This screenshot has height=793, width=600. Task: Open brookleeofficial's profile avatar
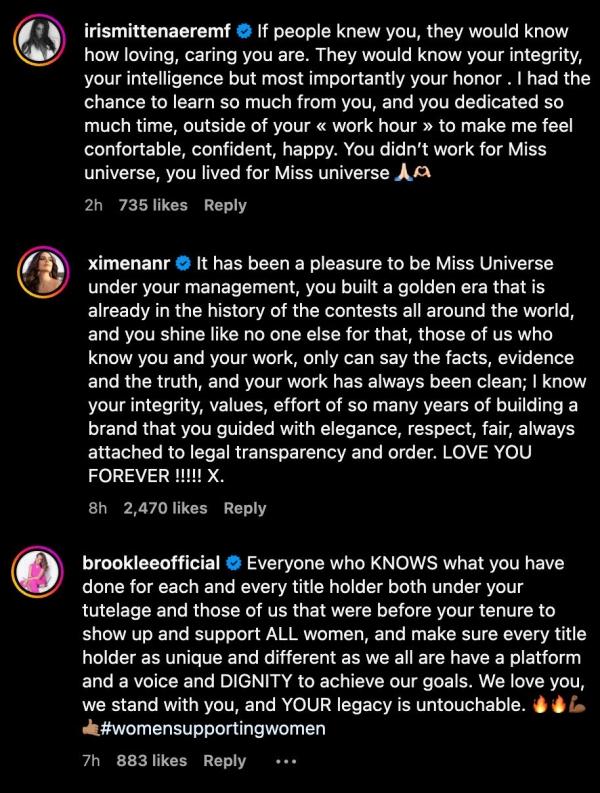[39, 571]
